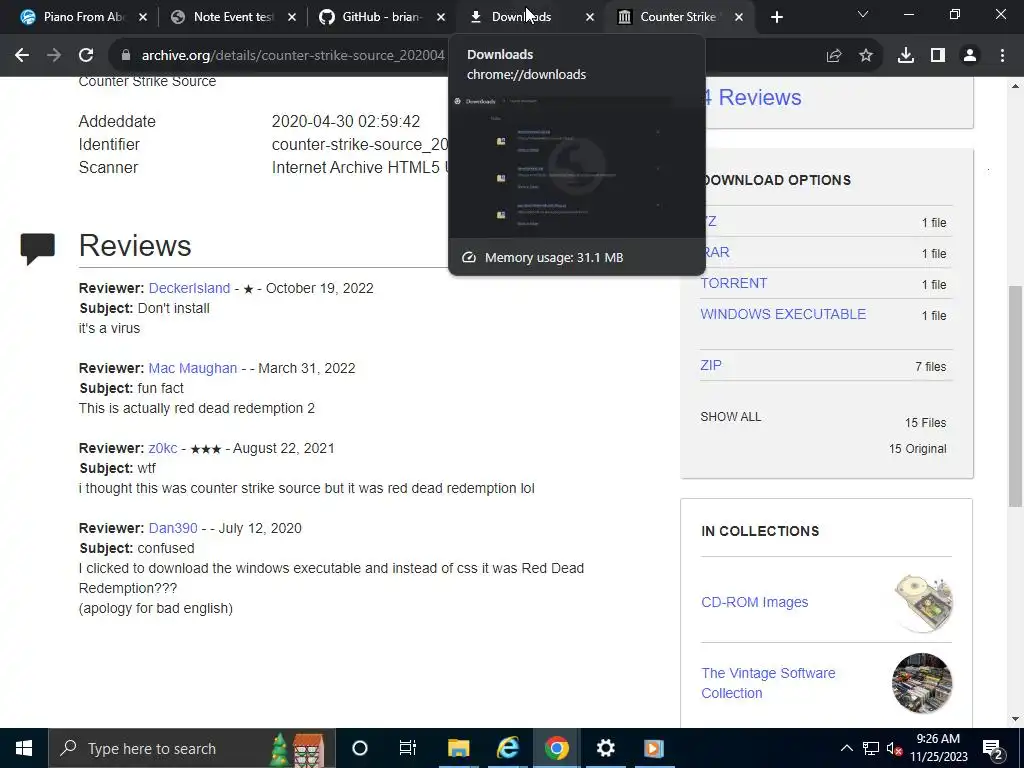Reload the archive.org page
The image size is (1024, 768).
(86, 56)
